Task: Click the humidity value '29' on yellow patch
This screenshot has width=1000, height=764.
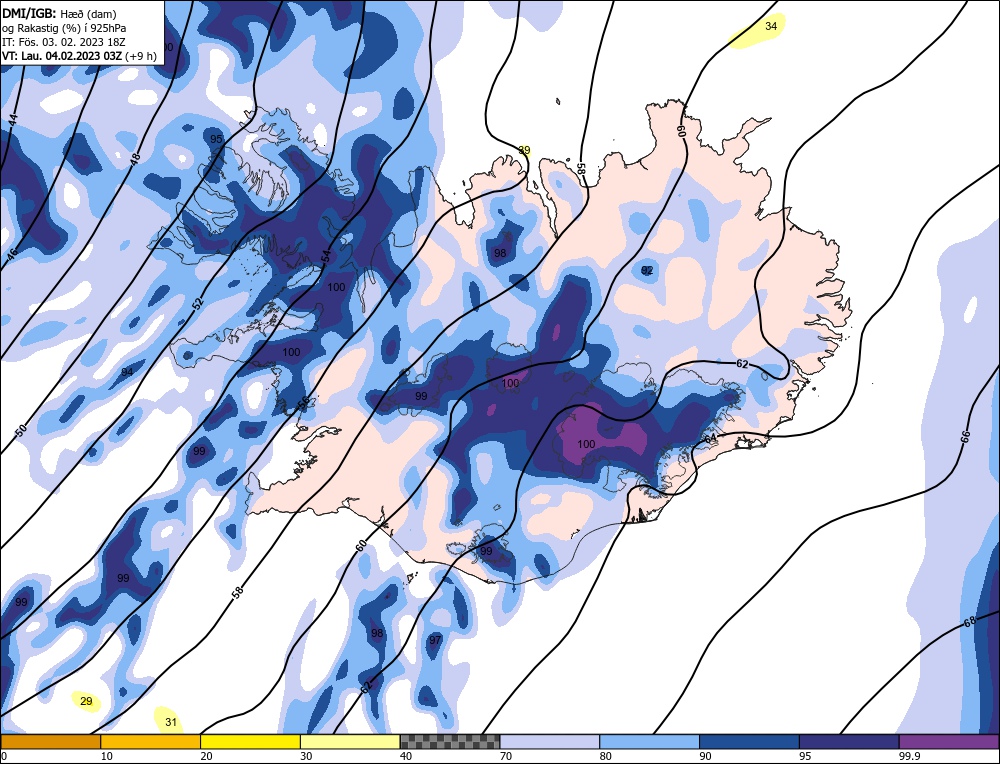Action: pyautogui.click(x=86, y=702)
